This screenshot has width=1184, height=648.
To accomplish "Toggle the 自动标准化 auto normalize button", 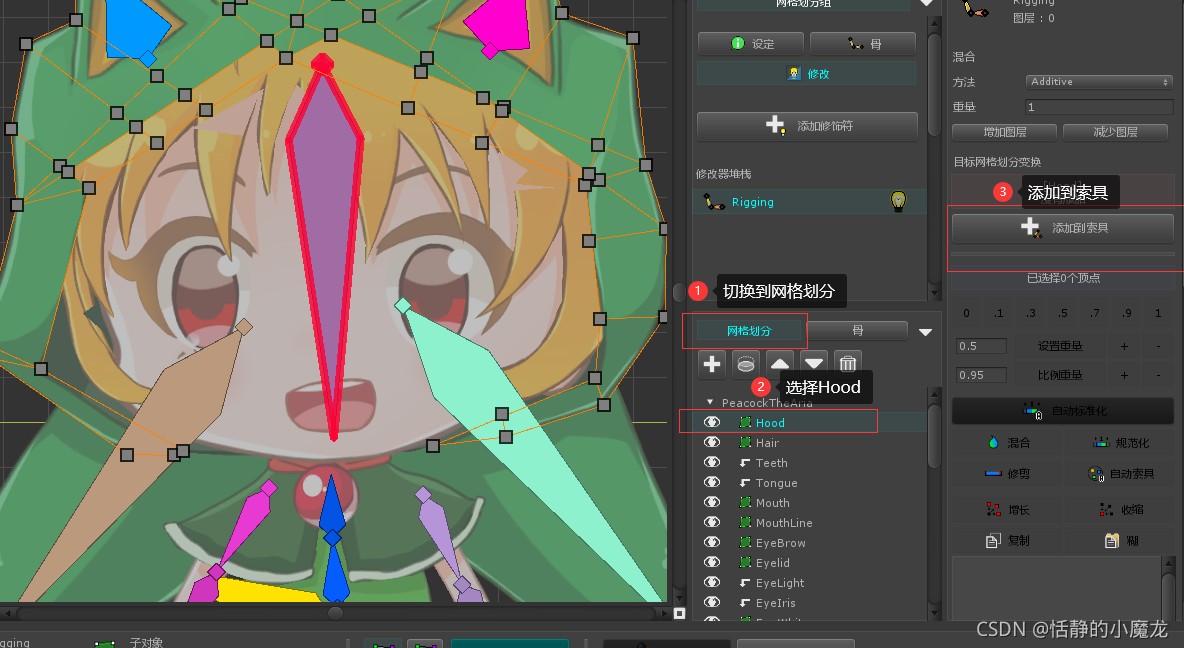I will click(x=1062, y=411).
